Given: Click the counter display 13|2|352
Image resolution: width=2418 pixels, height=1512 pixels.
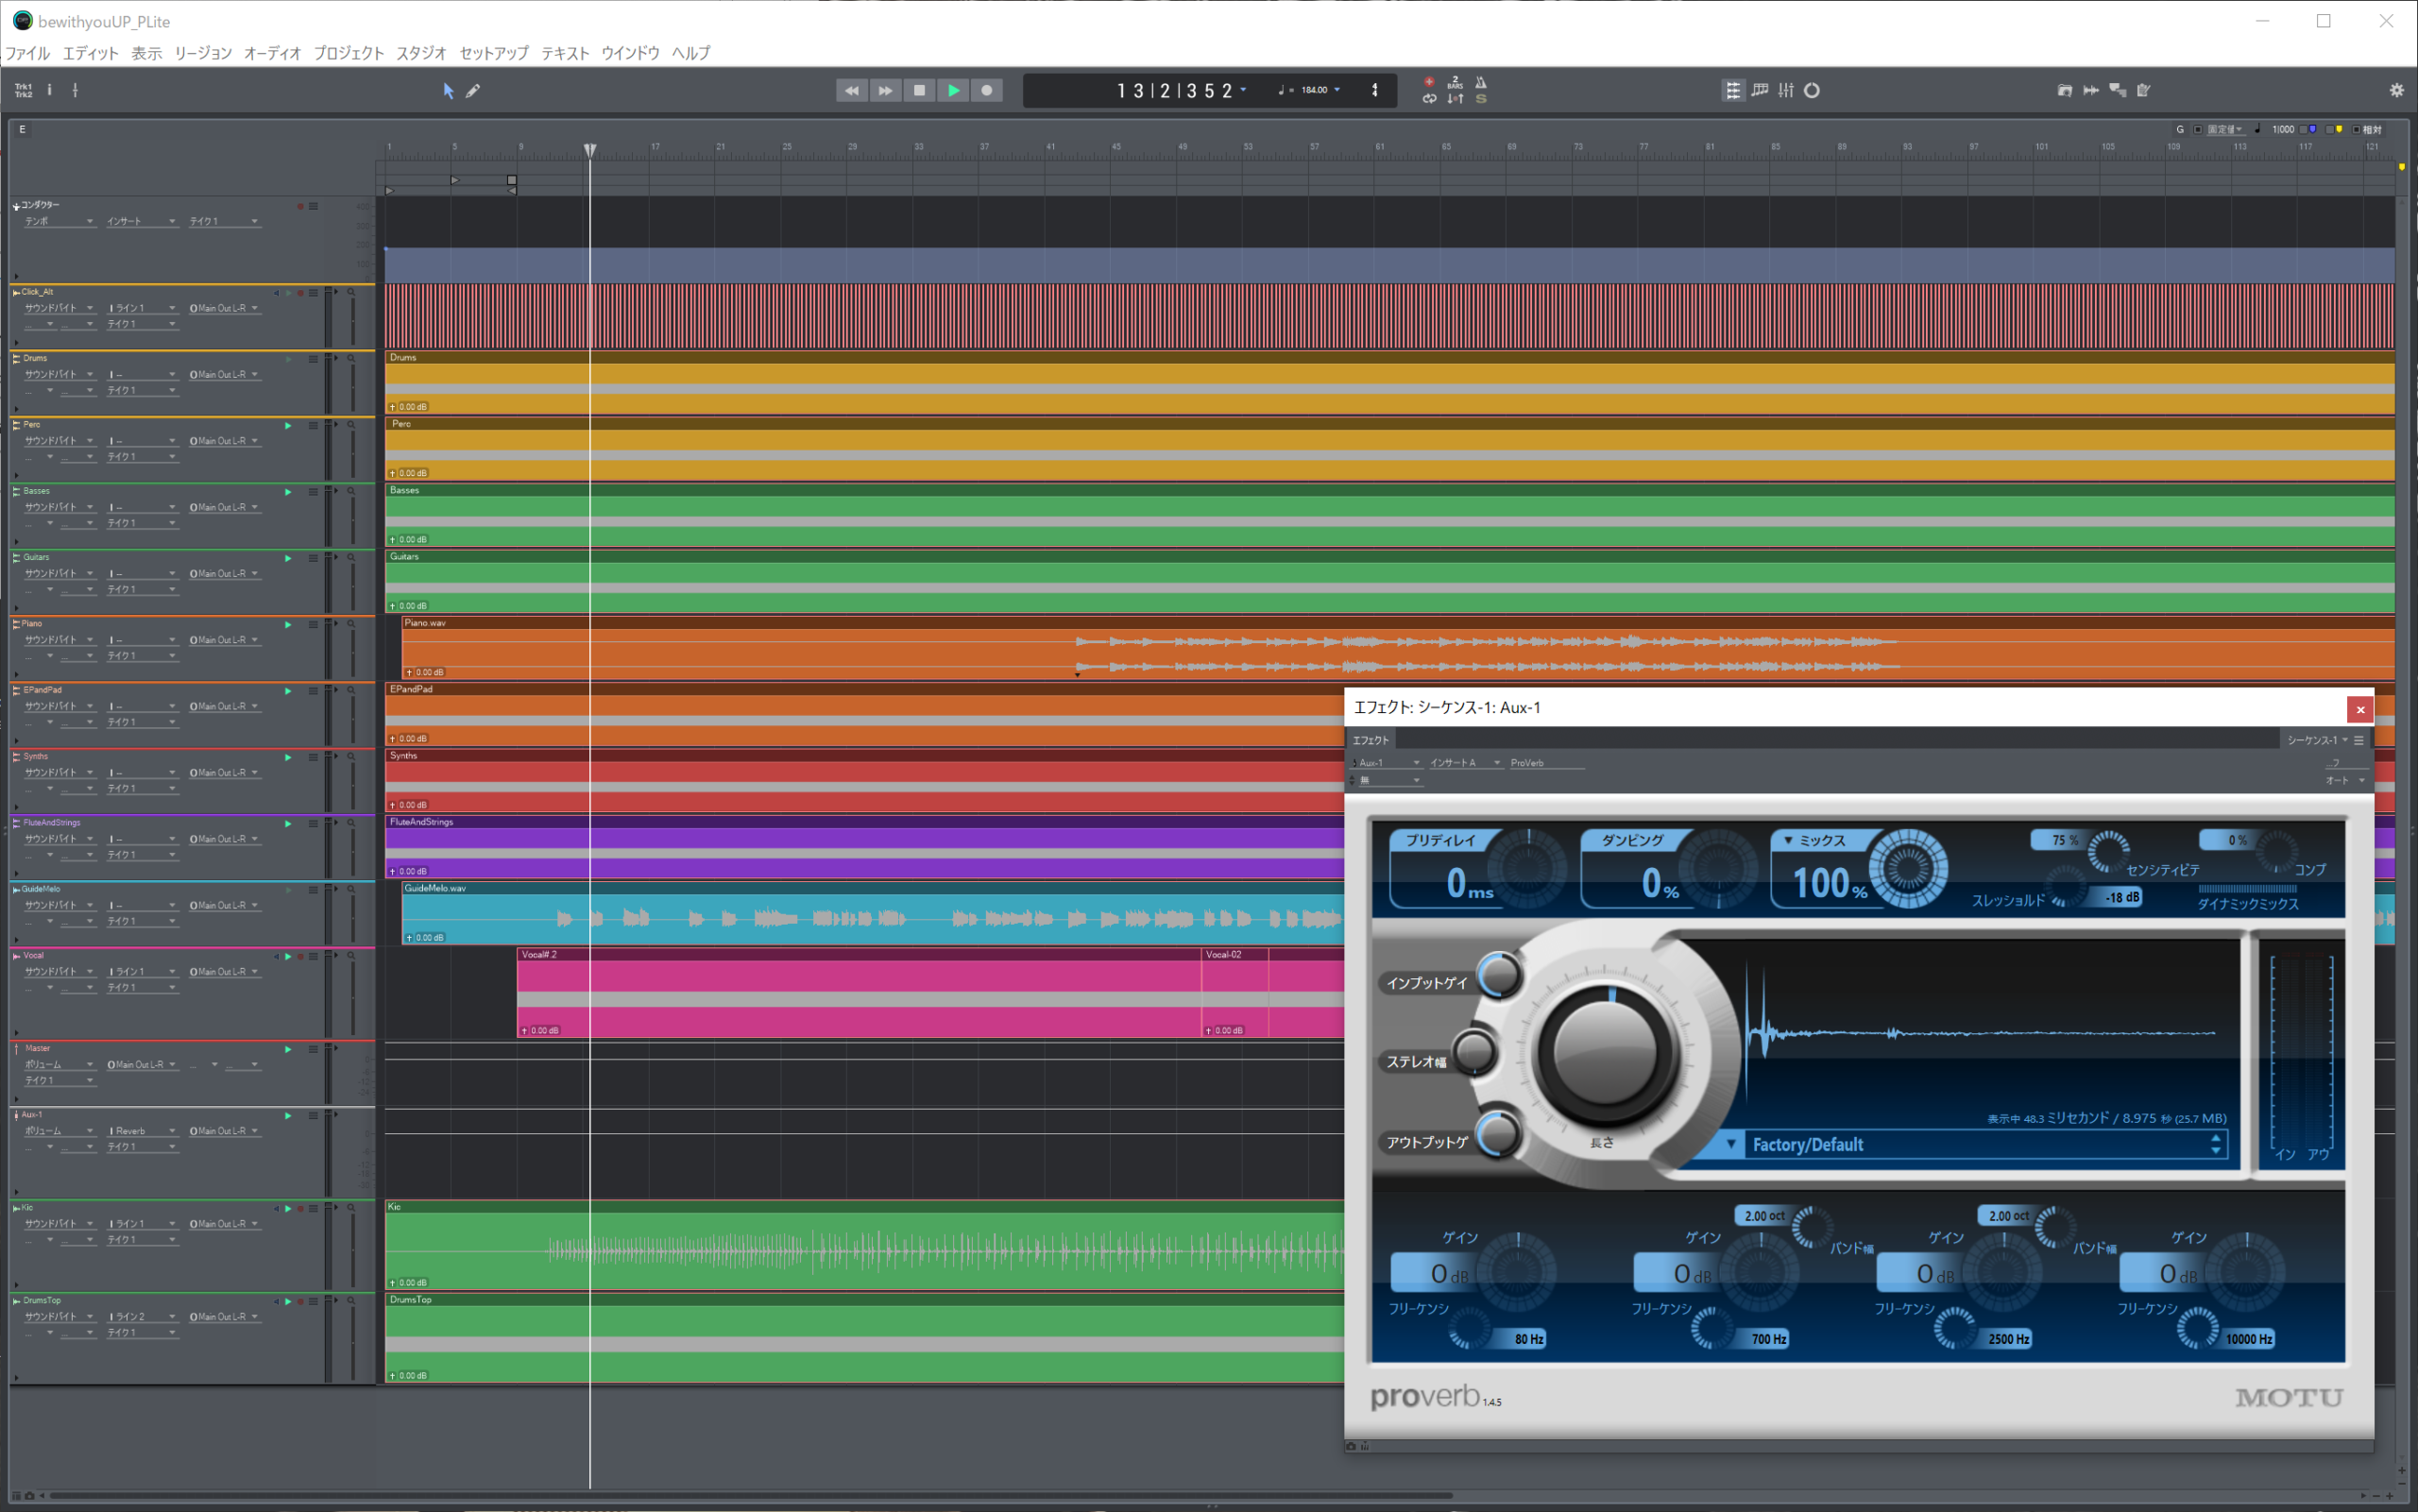Looking at the screenshot, I should pos(1175,90).
